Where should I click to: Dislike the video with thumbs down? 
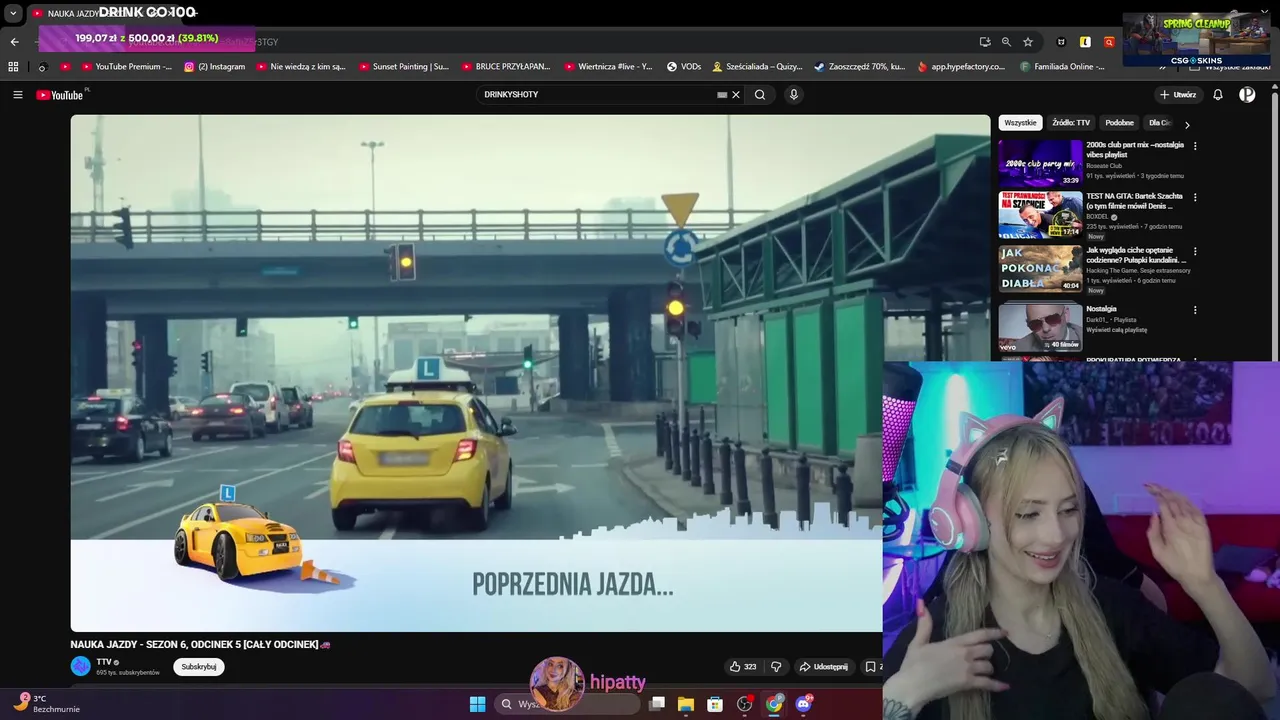click(x=776, y=667)
